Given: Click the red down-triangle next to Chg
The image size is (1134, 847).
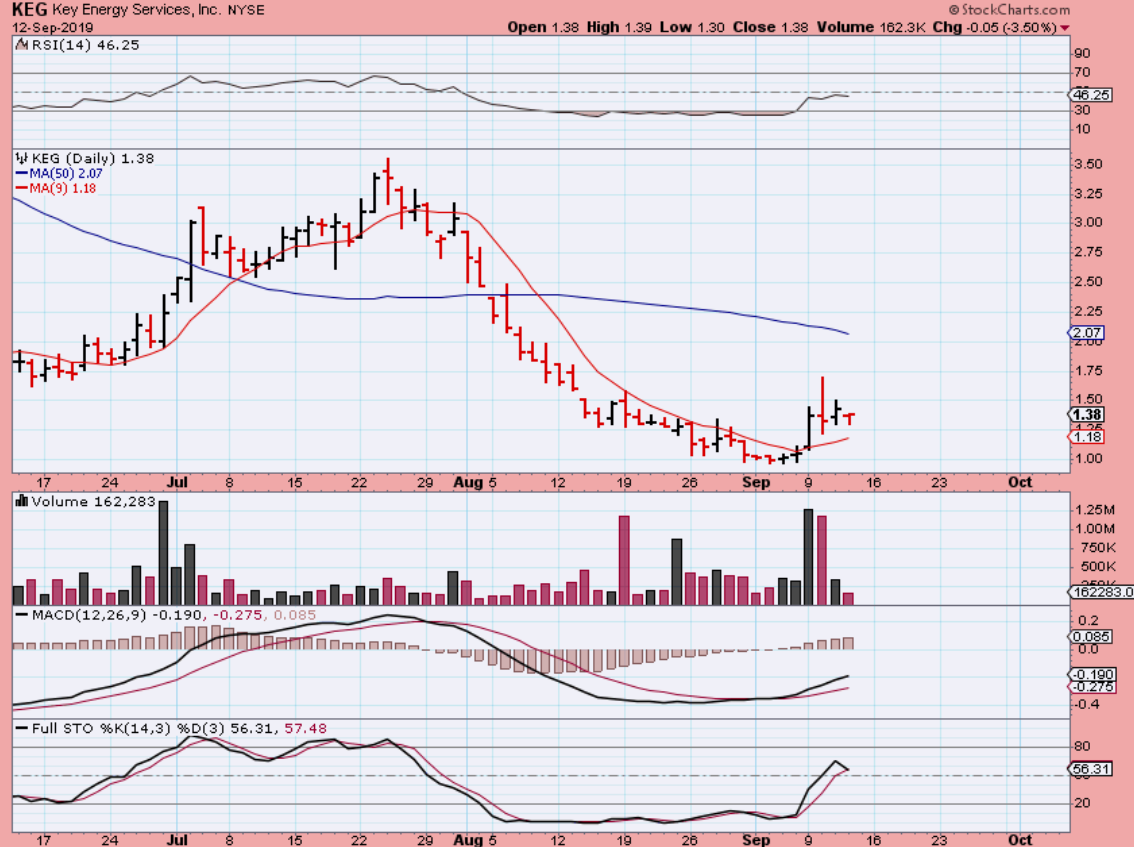Looking at the screenshot, I should 1065,28.
